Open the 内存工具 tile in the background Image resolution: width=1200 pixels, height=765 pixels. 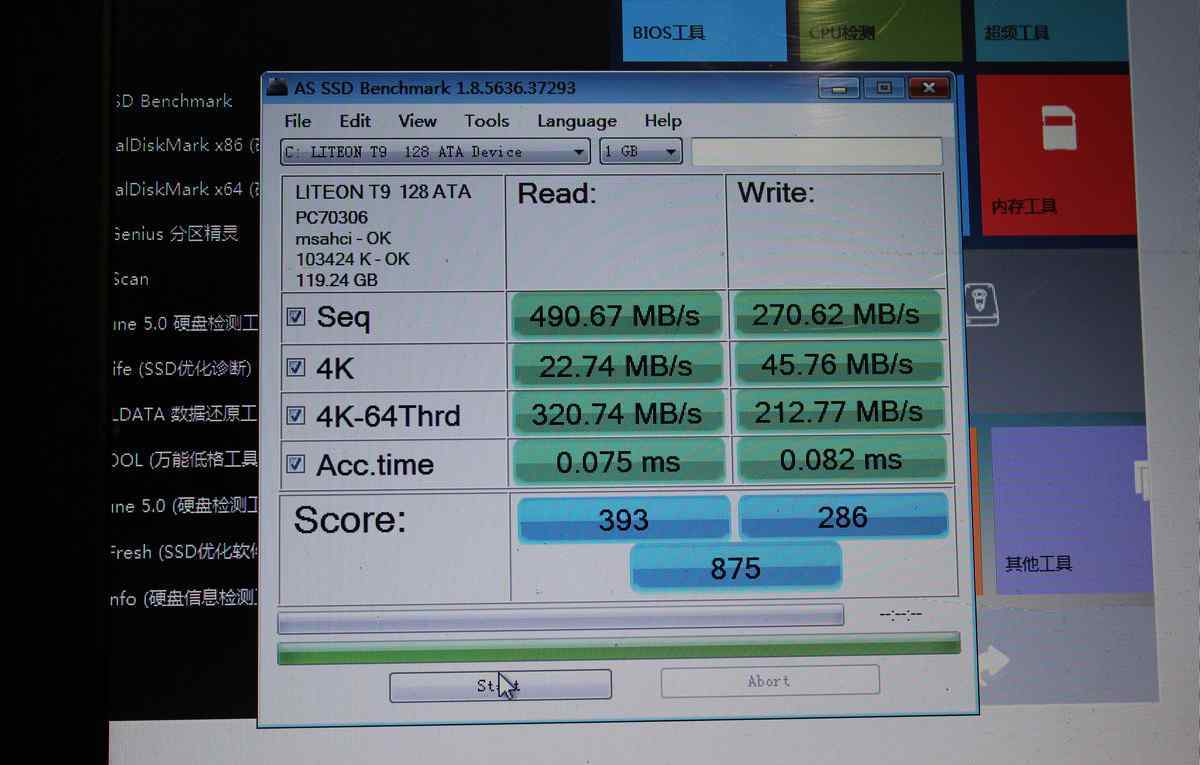click(1055, 155)
